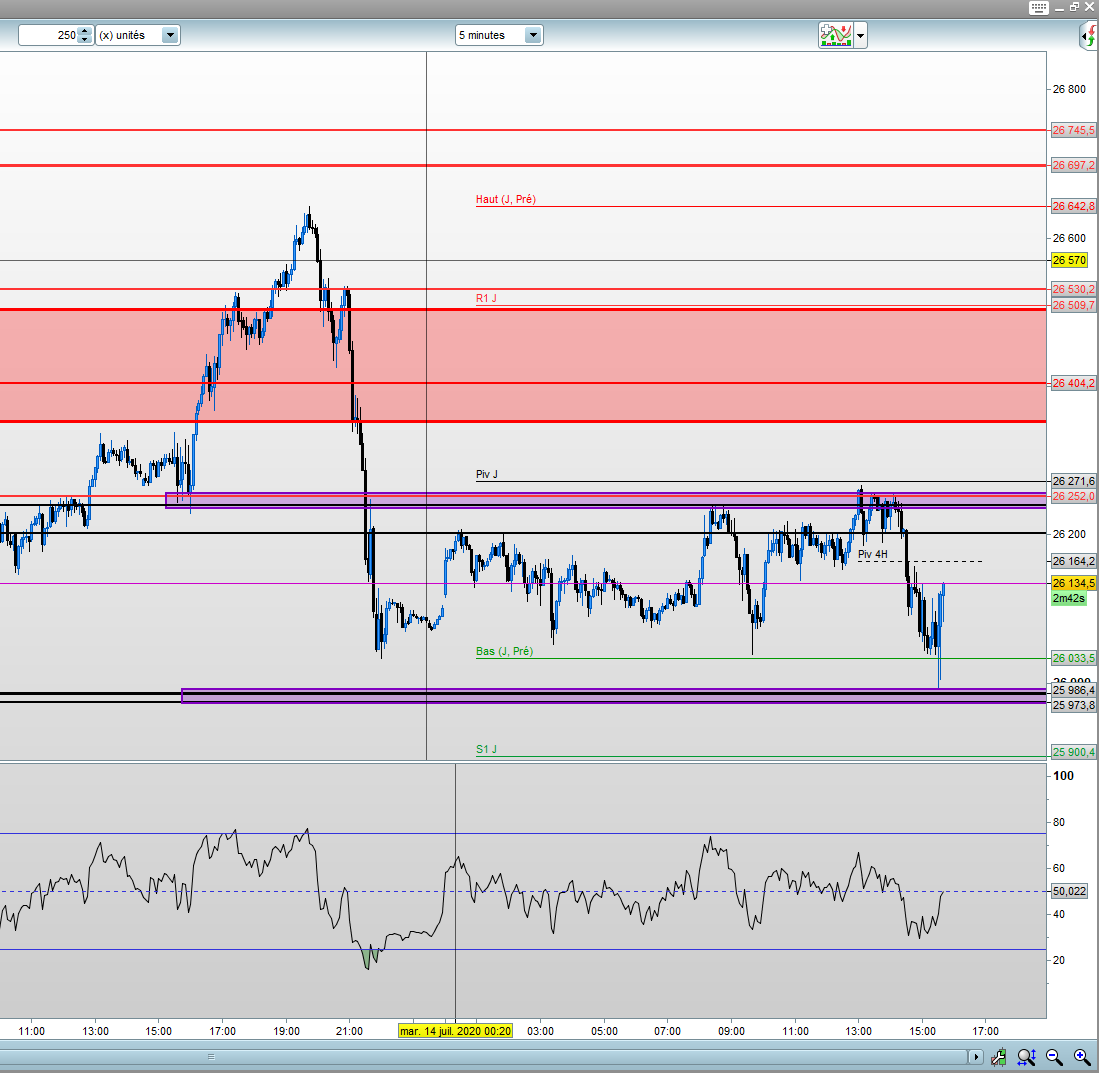Zoom out with the minus magnifier
The height and width of the screenshot is (1073, 1099).
(1054, 1056)
